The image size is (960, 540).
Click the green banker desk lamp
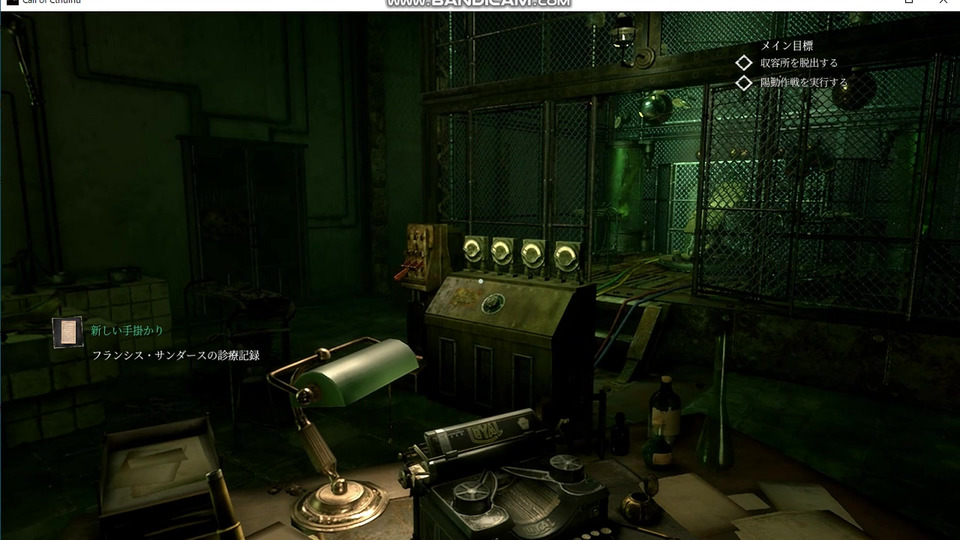pos(343,432)
